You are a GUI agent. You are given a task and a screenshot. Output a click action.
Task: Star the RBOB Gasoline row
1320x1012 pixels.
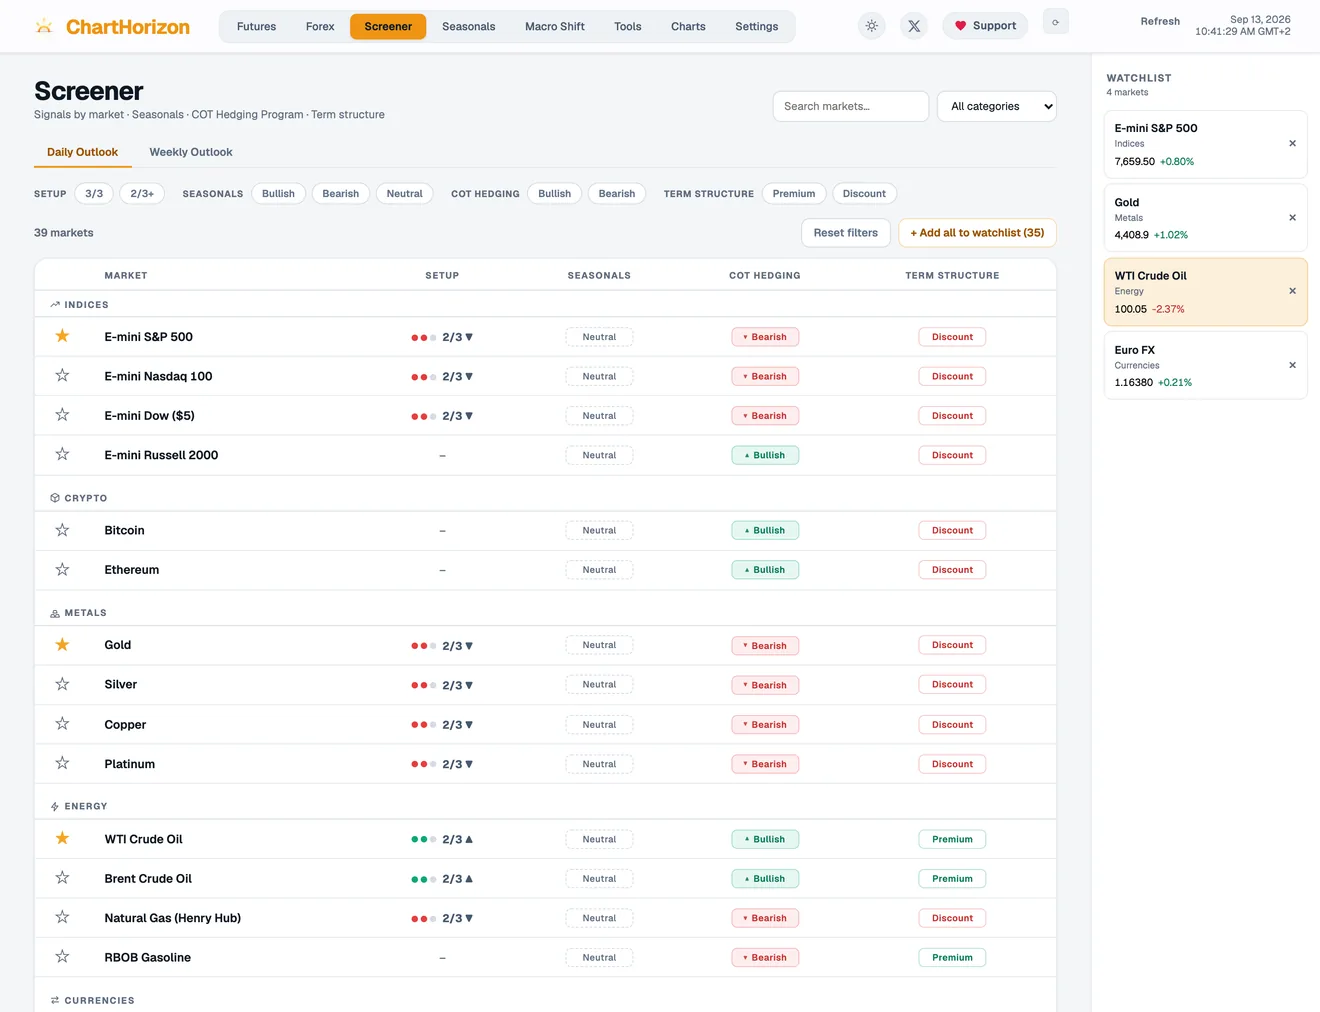click(x=62, y=957)
